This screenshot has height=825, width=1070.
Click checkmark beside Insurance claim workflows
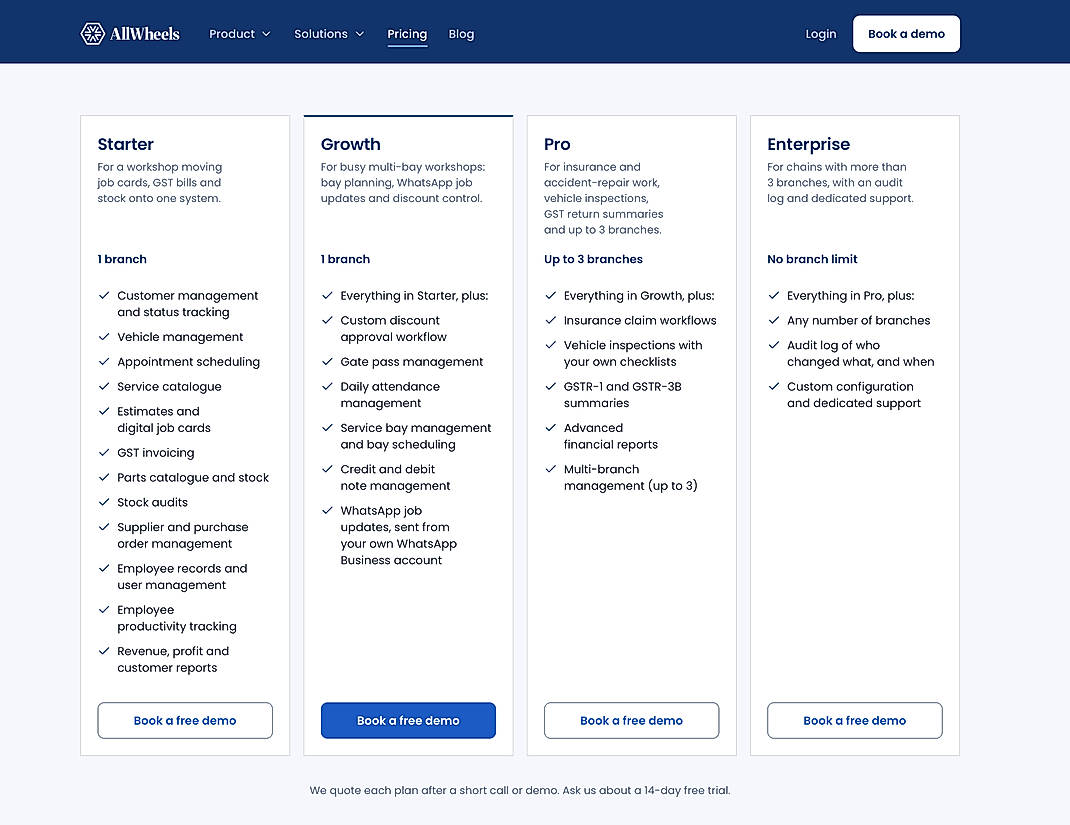point(550,320)
